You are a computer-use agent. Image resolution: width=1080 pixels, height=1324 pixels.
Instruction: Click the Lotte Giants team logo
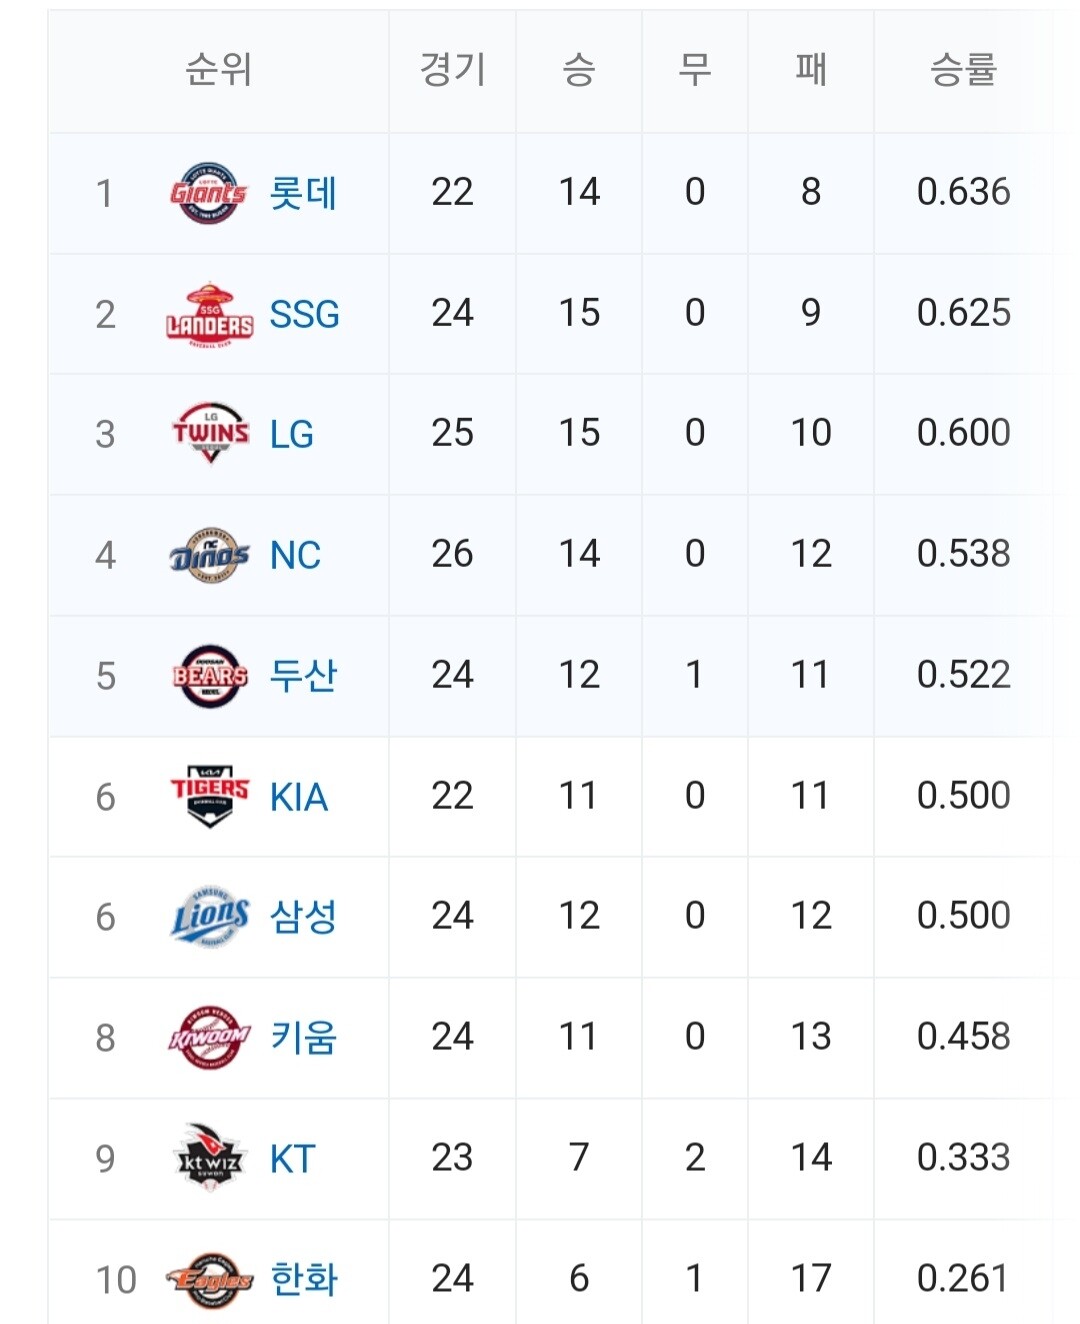coord(208,193)
